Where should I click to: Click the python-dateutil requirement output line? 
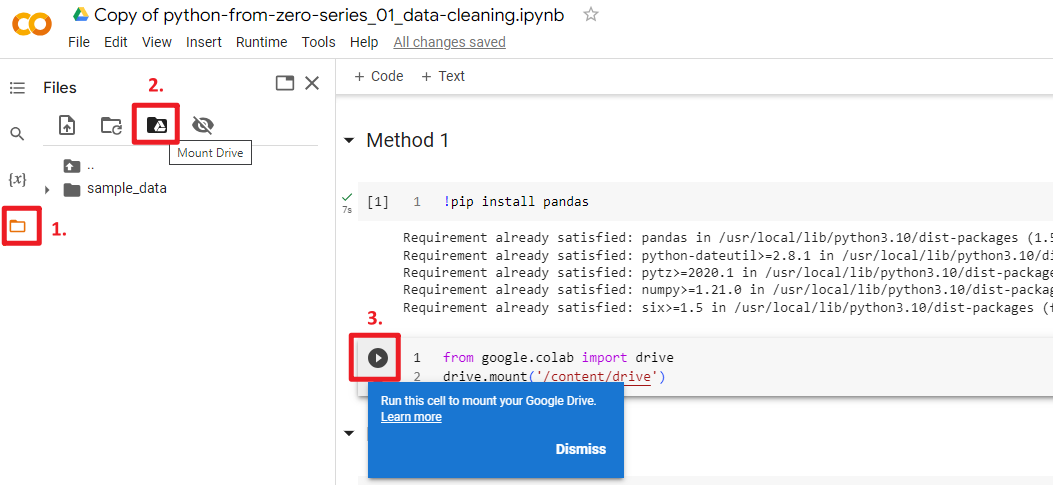click(x=728, y=255)
